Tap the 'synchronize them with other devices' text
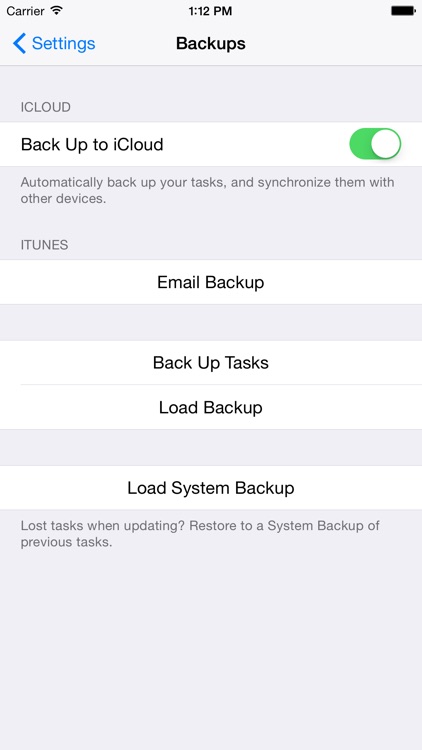 [x=207, y=190]
